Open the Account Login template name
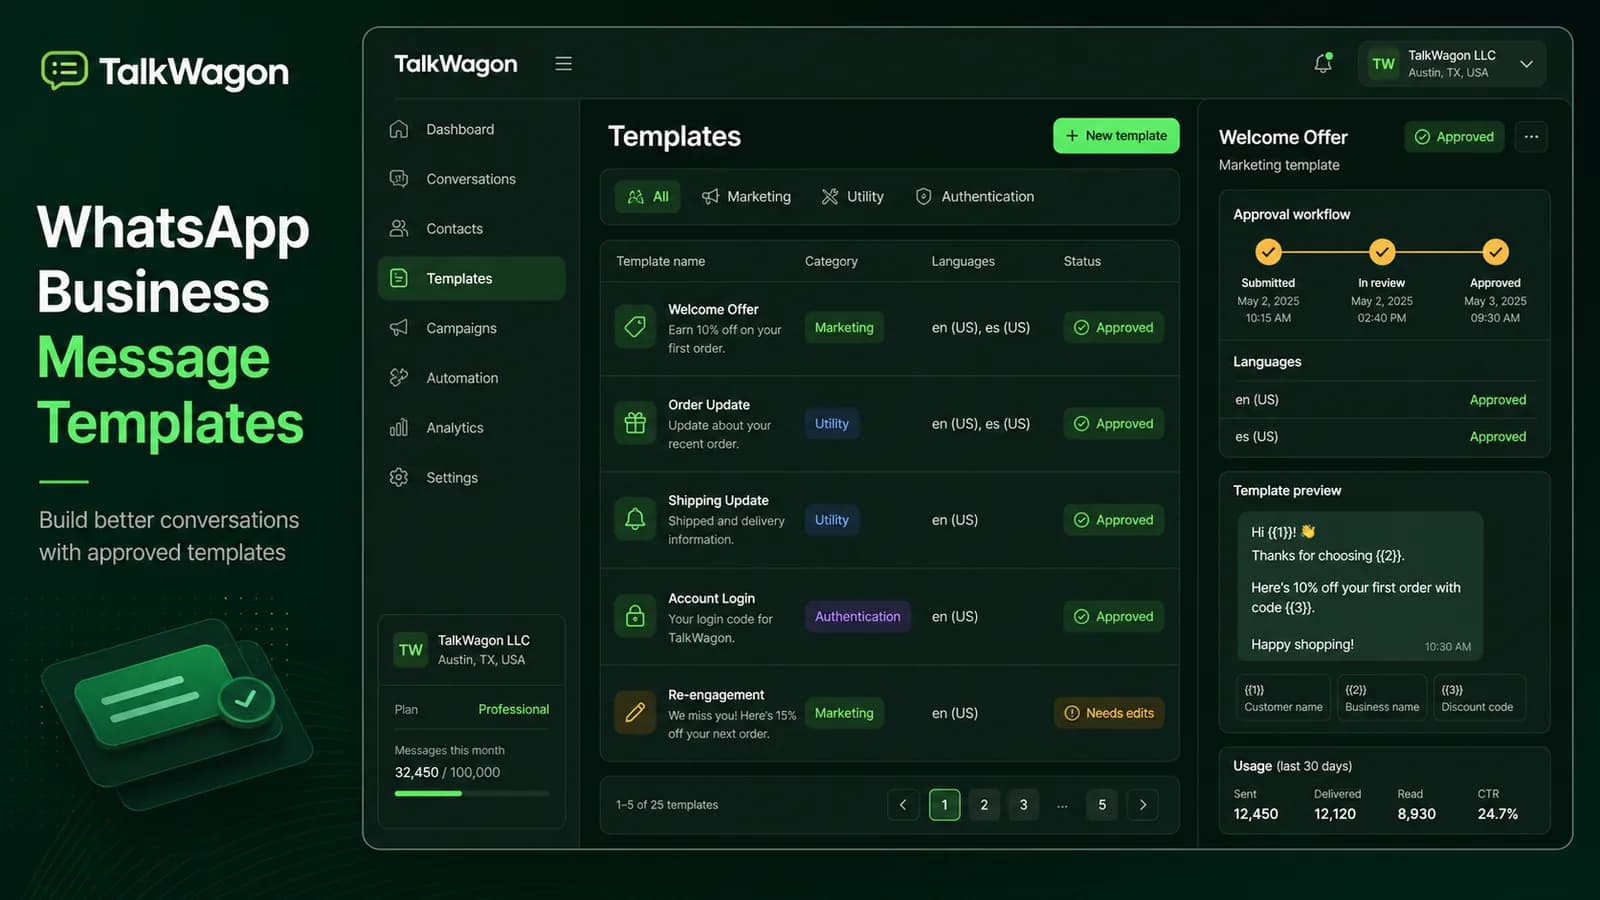This screenshot has height=900, width=1600. pyautogui.click(x=711, y=598)
